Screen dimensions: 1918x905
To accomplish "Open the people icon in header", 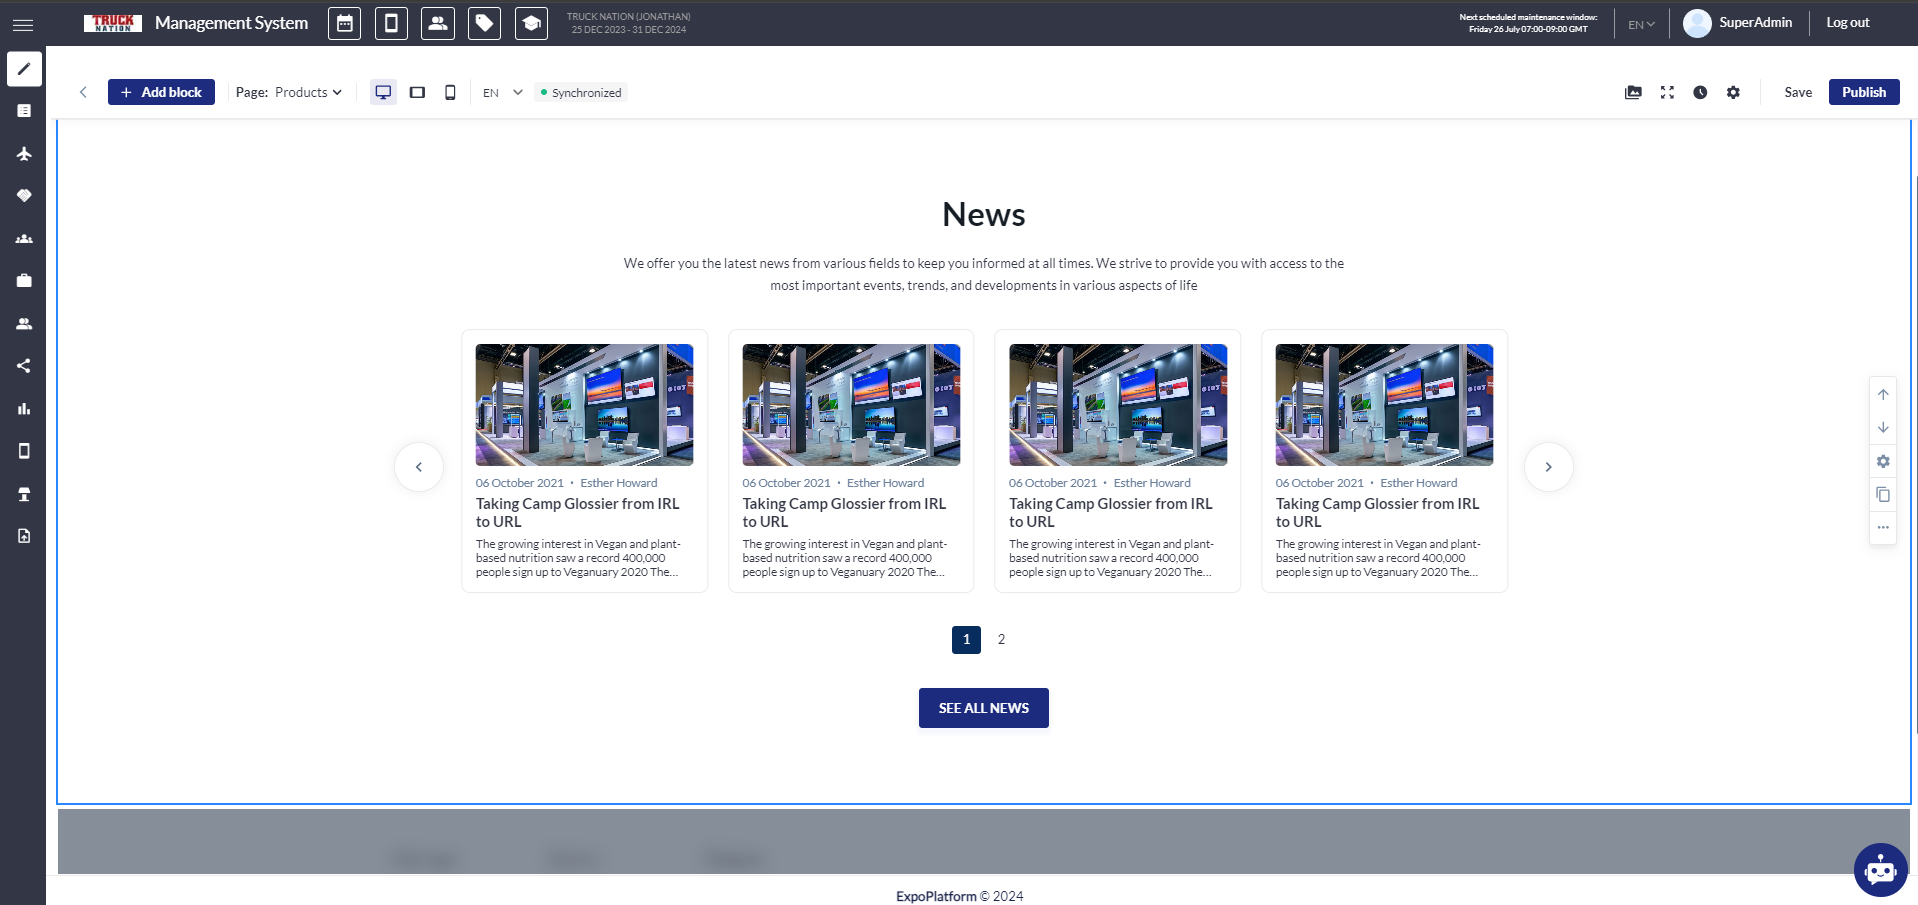I will pyautogui.click(x=438, y=23).
